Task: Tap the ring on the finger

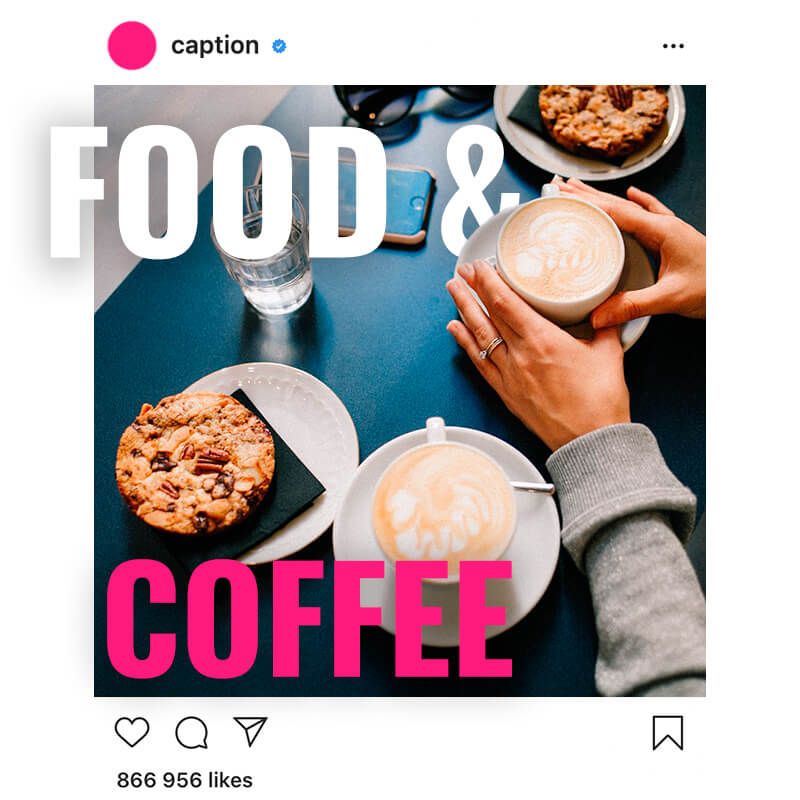Action: pos(490,348)
